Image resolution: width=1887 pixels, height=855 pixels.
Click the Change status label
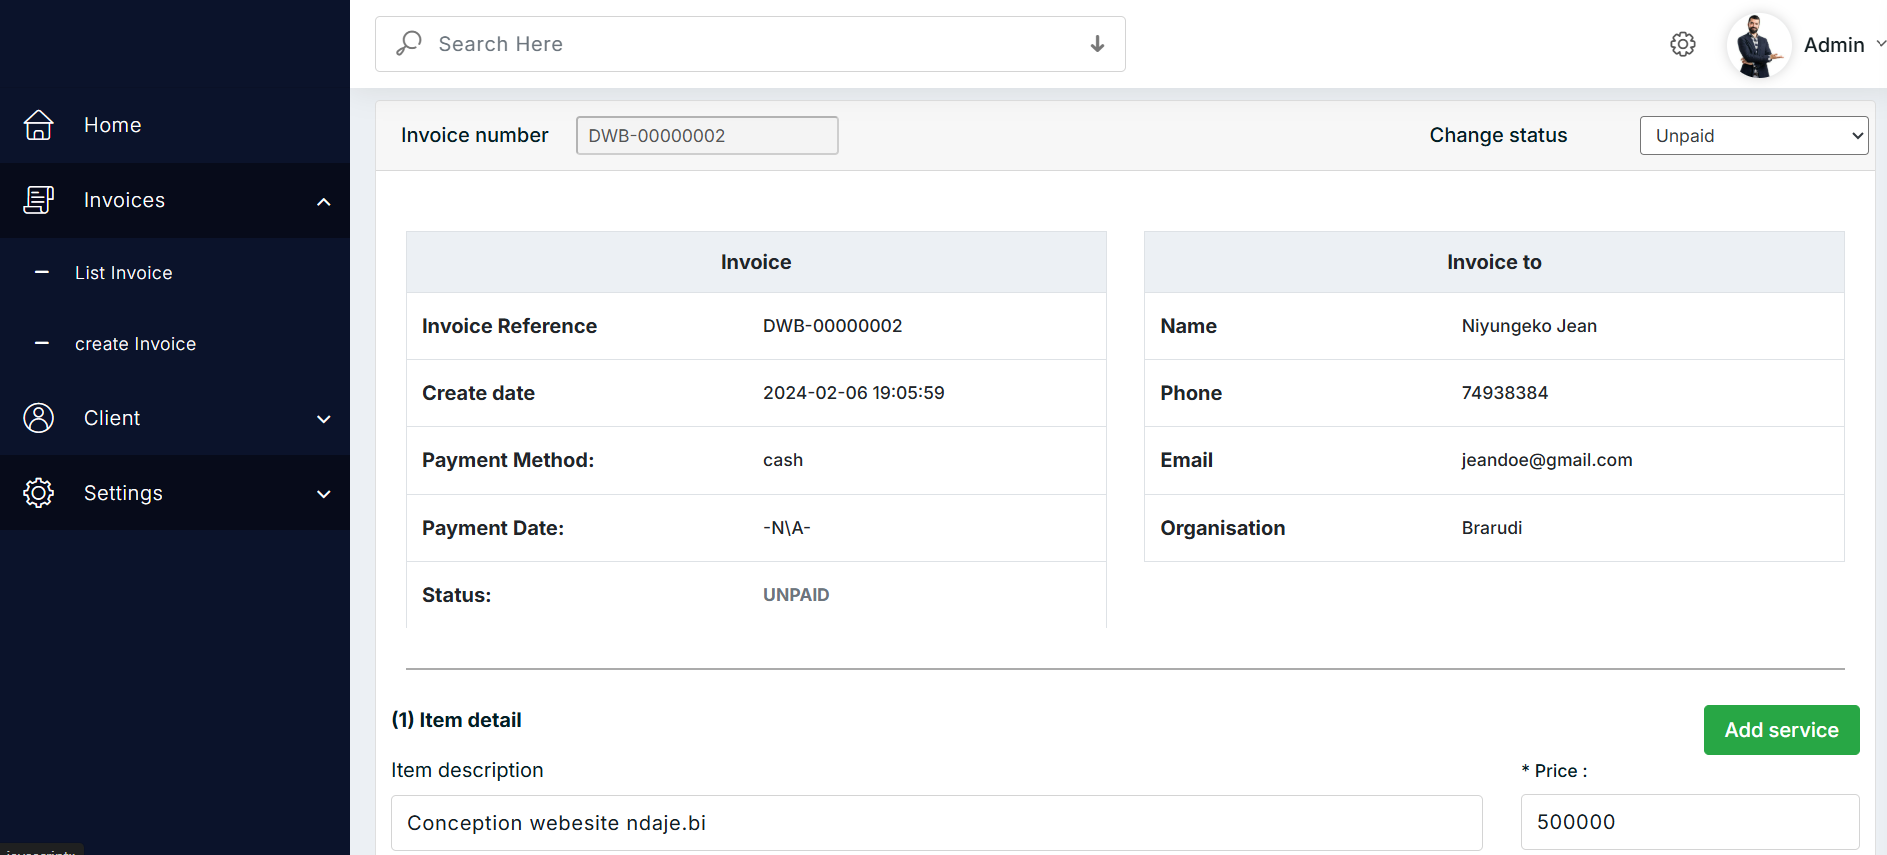pos(1498,135)
